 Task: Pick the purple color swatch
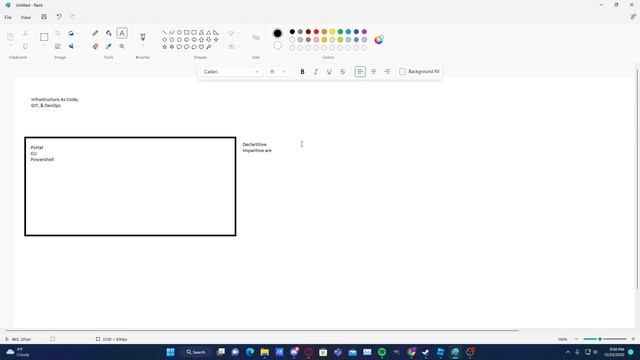(x=364, y=31)
